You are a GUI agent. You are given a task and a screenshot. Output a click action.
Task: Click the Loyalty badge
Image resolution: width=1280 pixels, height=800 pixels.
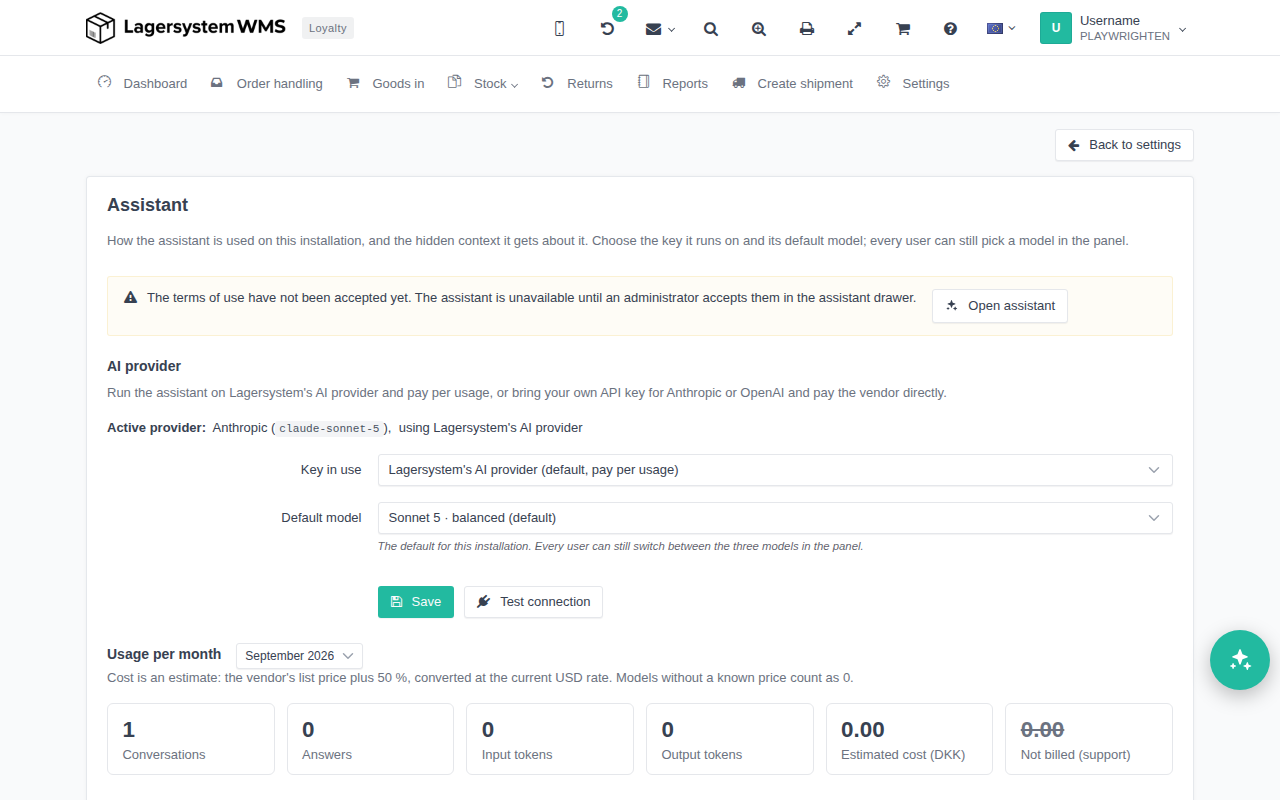328,28
